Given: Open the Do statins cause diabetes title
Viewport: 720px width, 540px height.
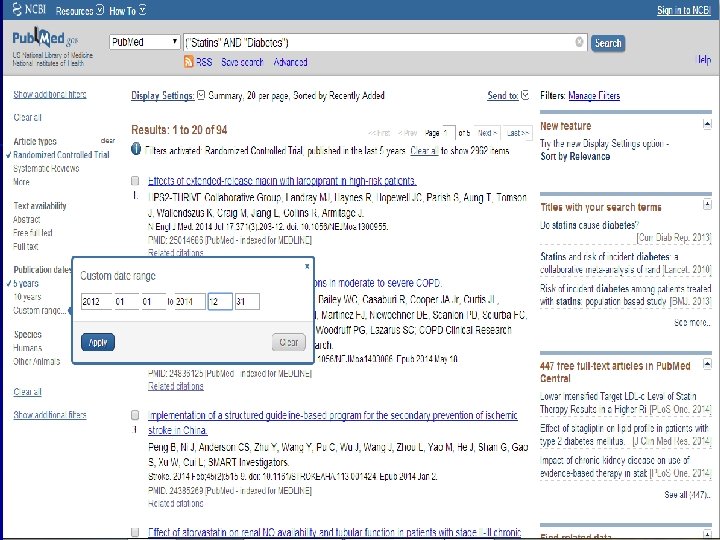Looking at the screenshot, I should pos(590,225).
